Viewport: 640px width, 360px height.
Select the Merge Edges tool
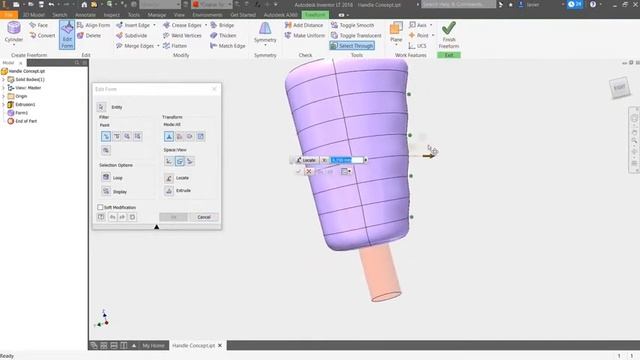pos(135,46)
